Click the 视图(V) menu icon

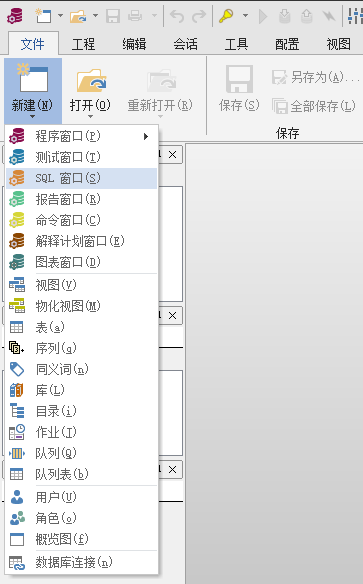click(x=17, y=285)
